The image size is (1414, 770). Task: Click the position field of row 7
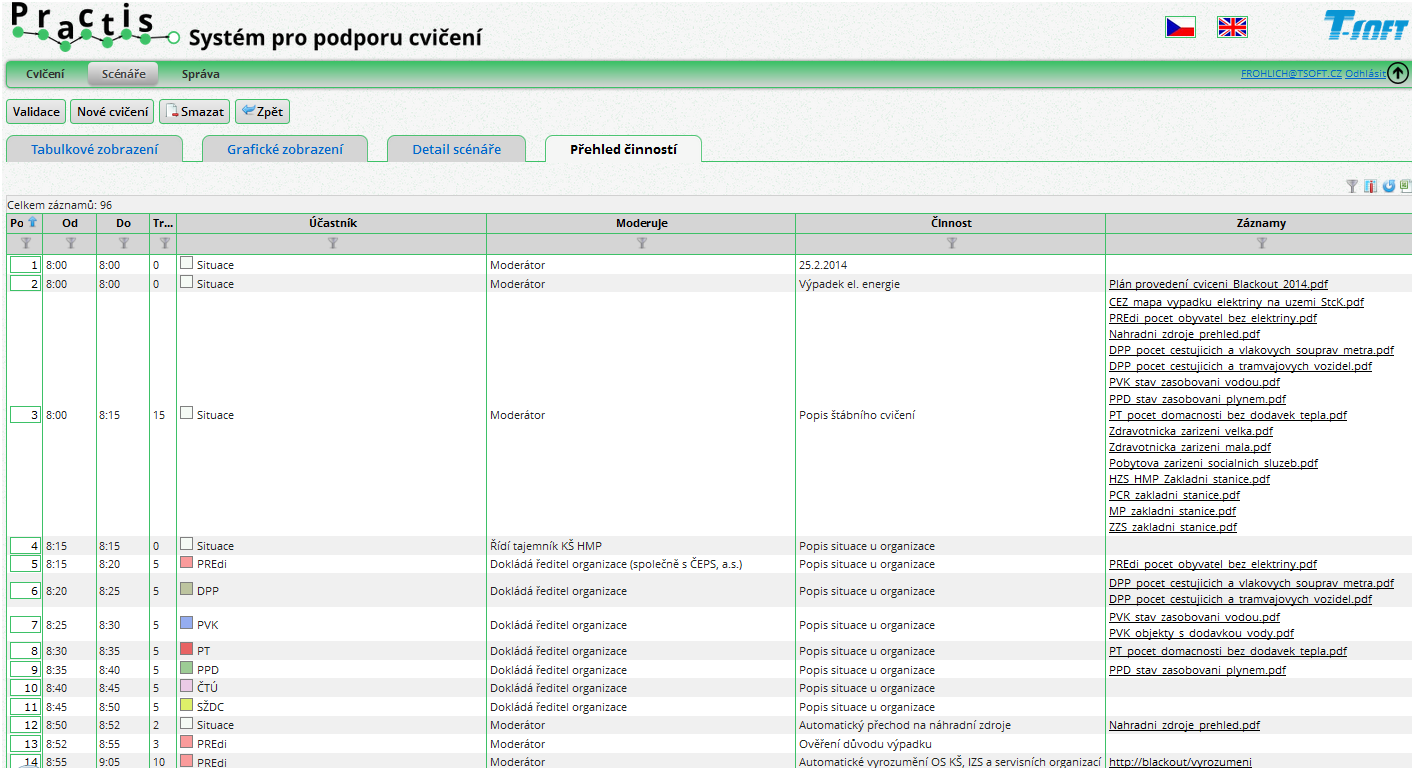[x=25, y=625]
